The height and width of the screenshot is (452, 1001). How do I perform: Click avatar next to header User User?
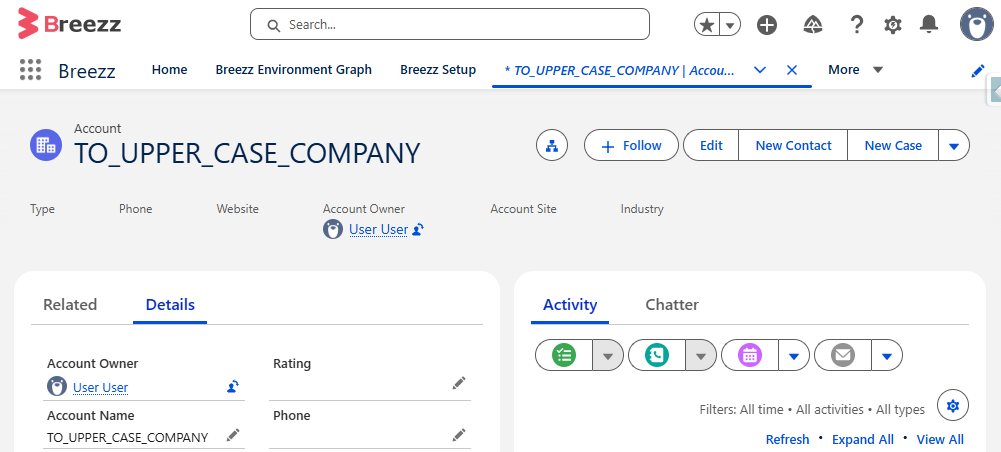click(x=333, y=229)
